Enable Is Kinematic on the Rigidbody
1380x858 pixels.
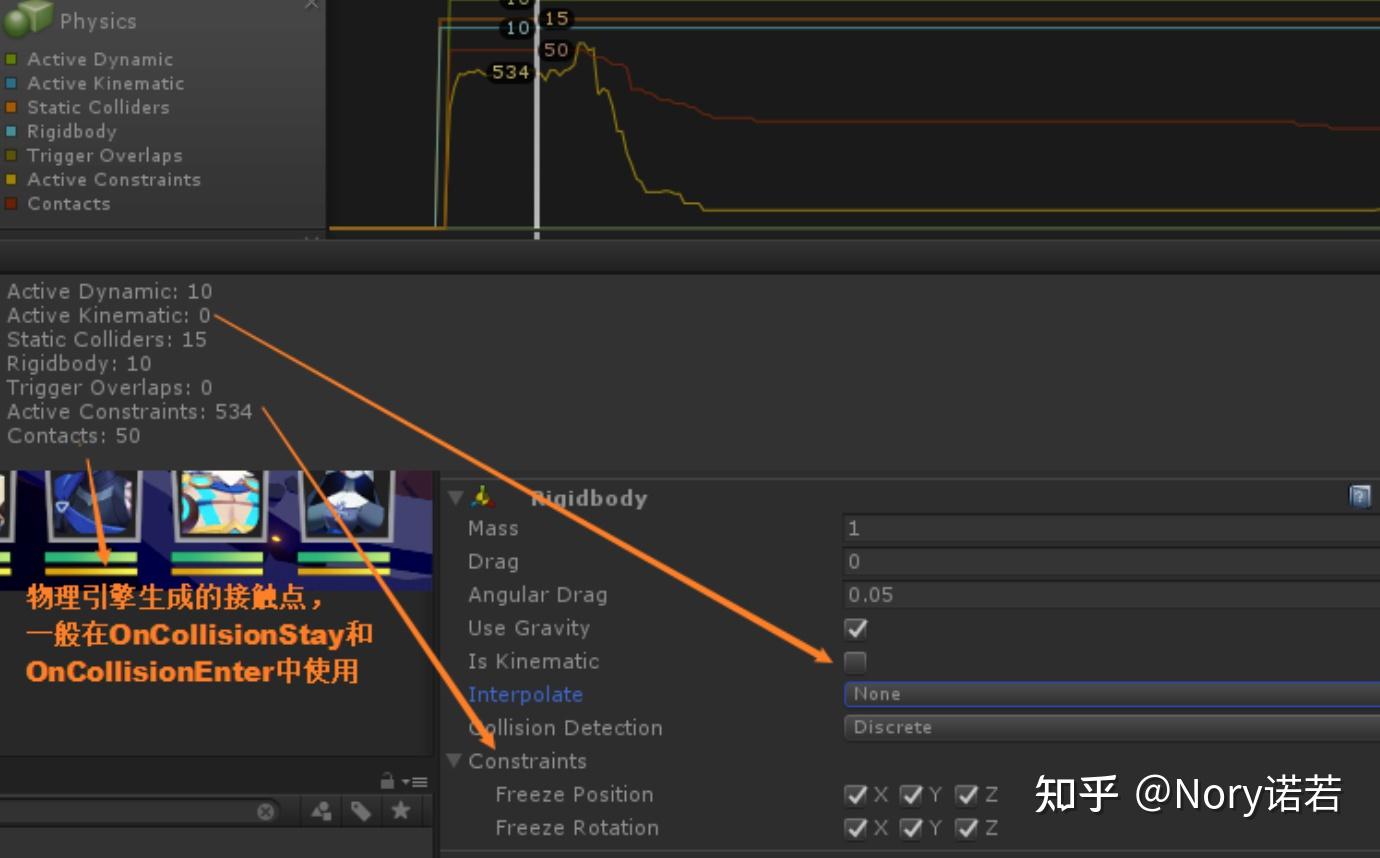[x=856, y=660]
